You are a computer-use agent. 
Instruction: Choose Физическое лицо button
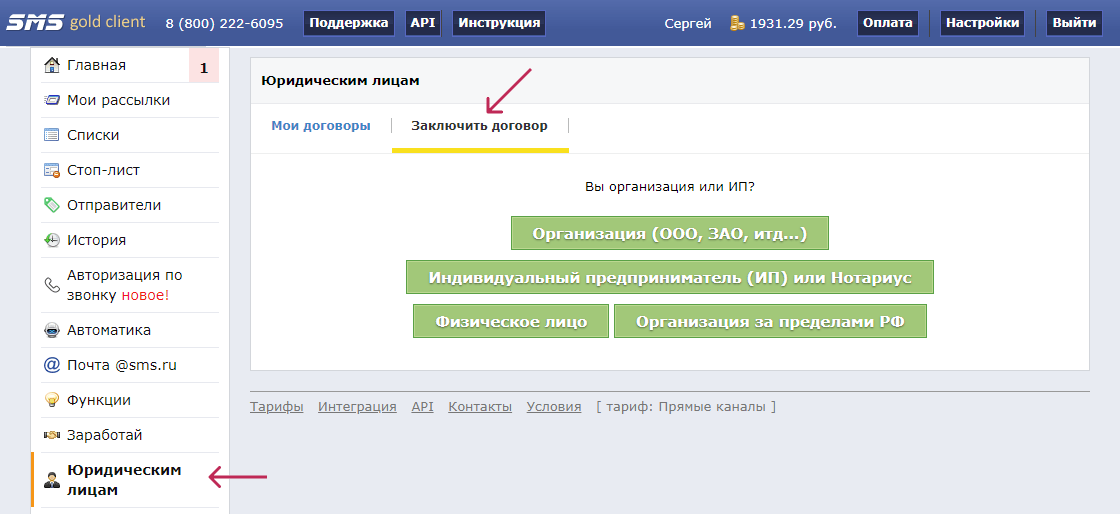coord(511,321)
